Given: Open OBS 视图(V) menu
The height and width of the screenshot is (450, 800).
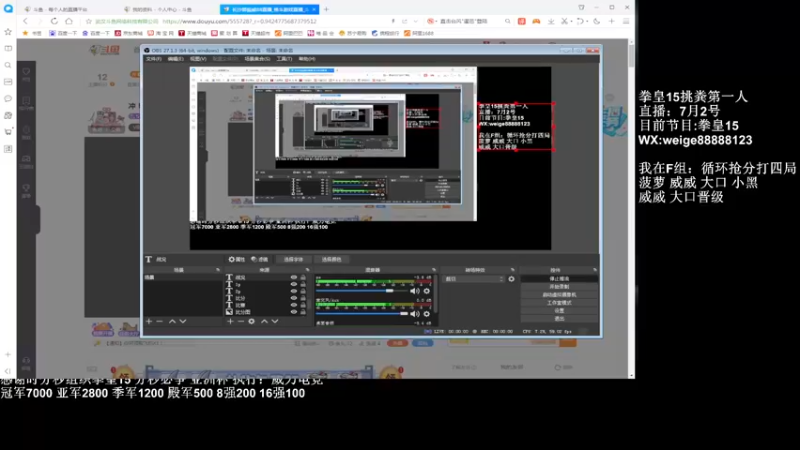Looking at the screenshot, I should tap(198, 59).
